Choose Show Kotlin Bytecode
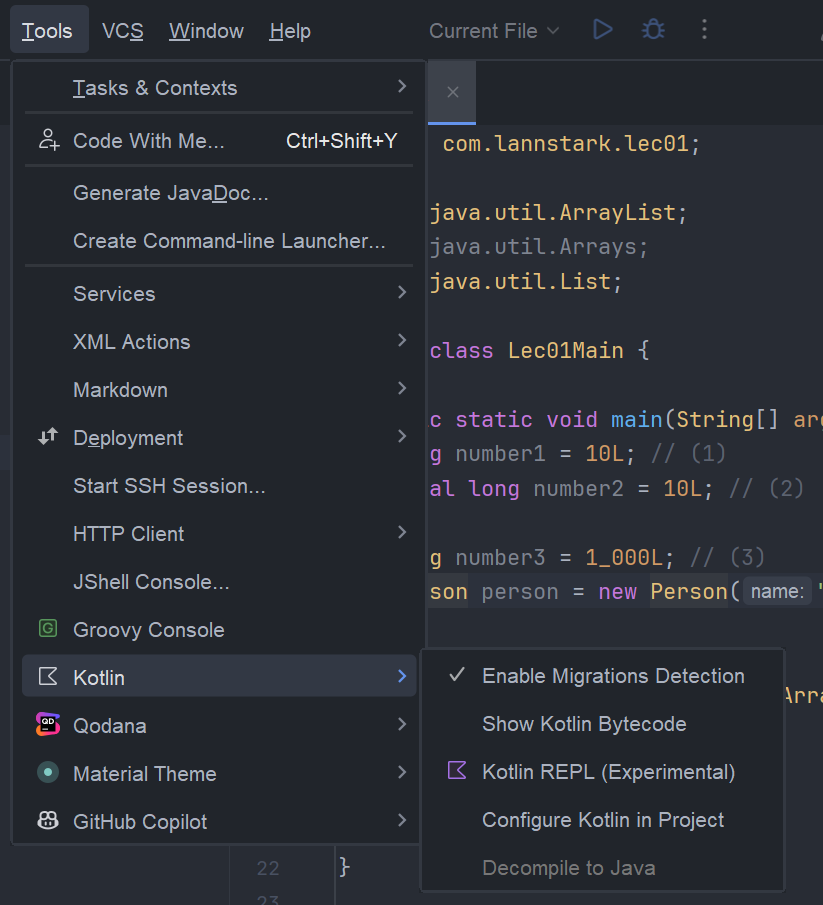This screenshot has width=823, height=905. point(603,724)
